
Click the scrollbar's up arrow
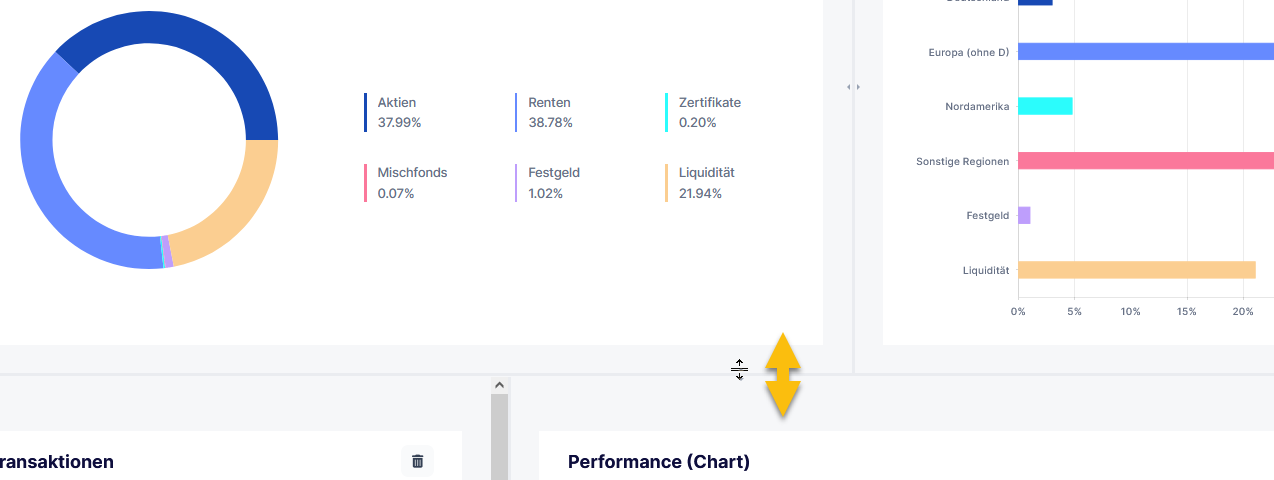(499, 384)
